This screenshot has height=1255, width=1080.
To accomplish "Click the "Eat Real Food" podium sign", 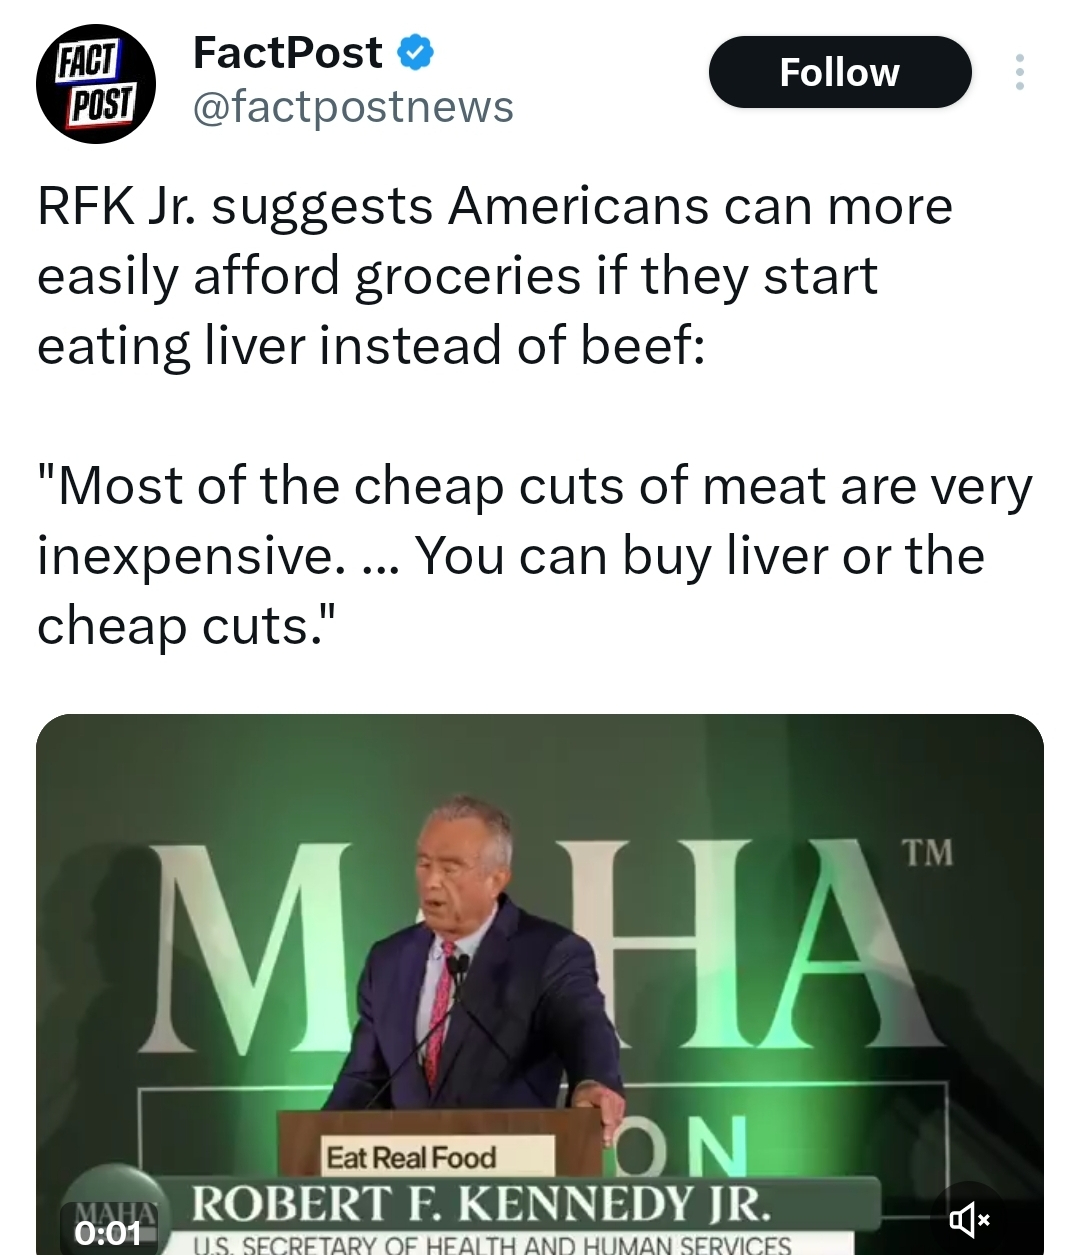I will tap(411, 1157).
